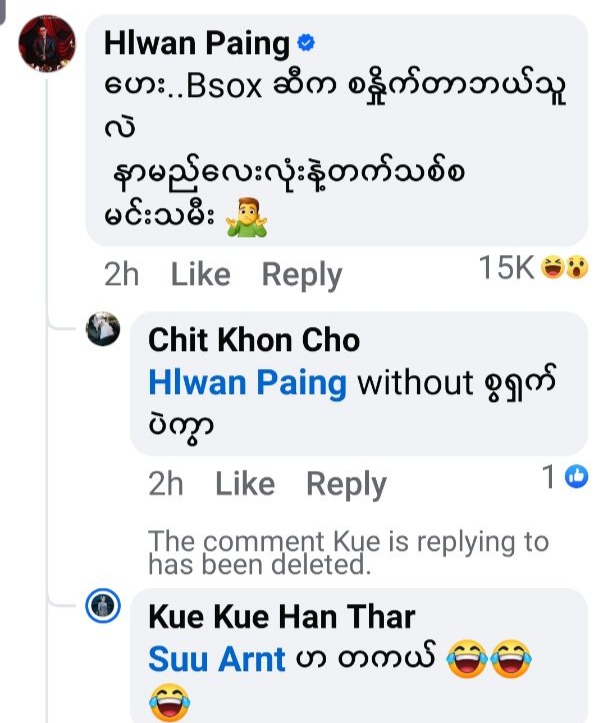Click the Hlwan Paing mention in reply
Viewport: 606px width, 723px height.
(x=247, y=382)
